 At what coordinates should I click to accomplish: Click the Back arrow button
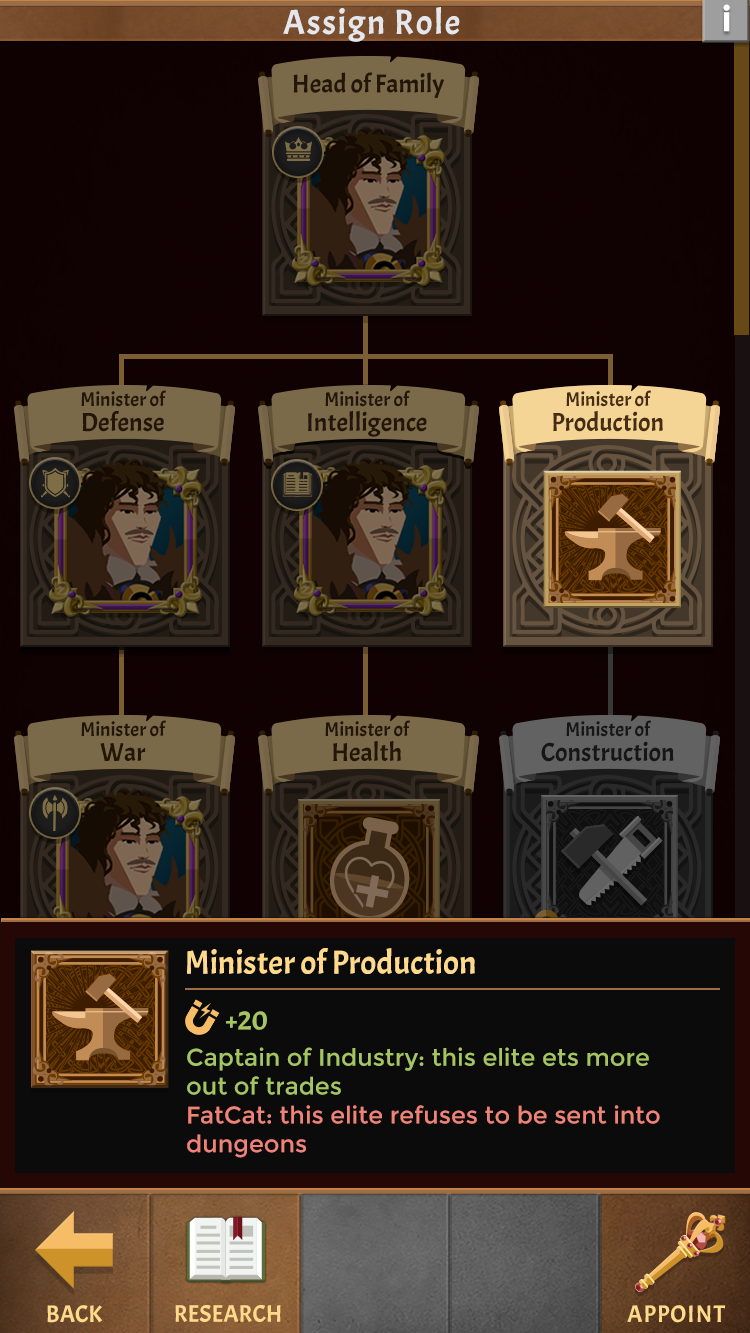(75, 1263)
